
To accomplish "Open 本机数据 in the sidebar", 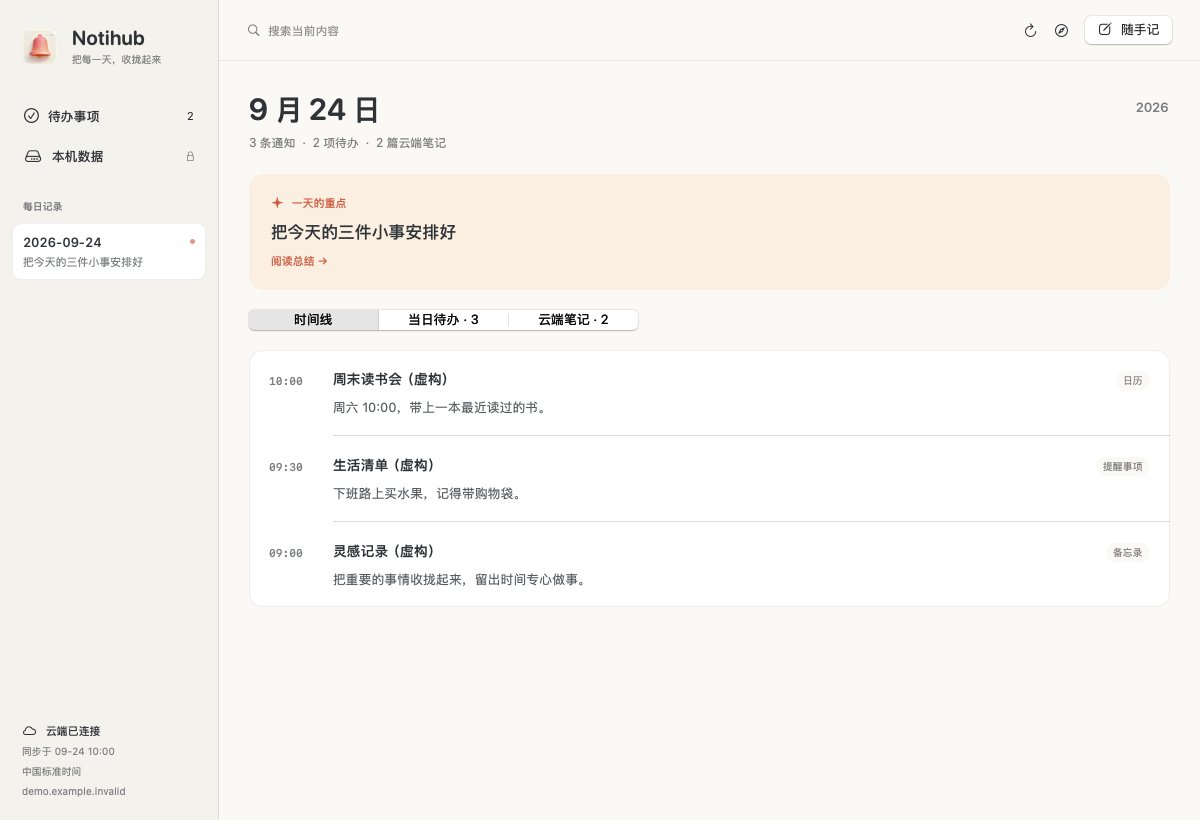I will pyautogui.click(x=109, y=157).
